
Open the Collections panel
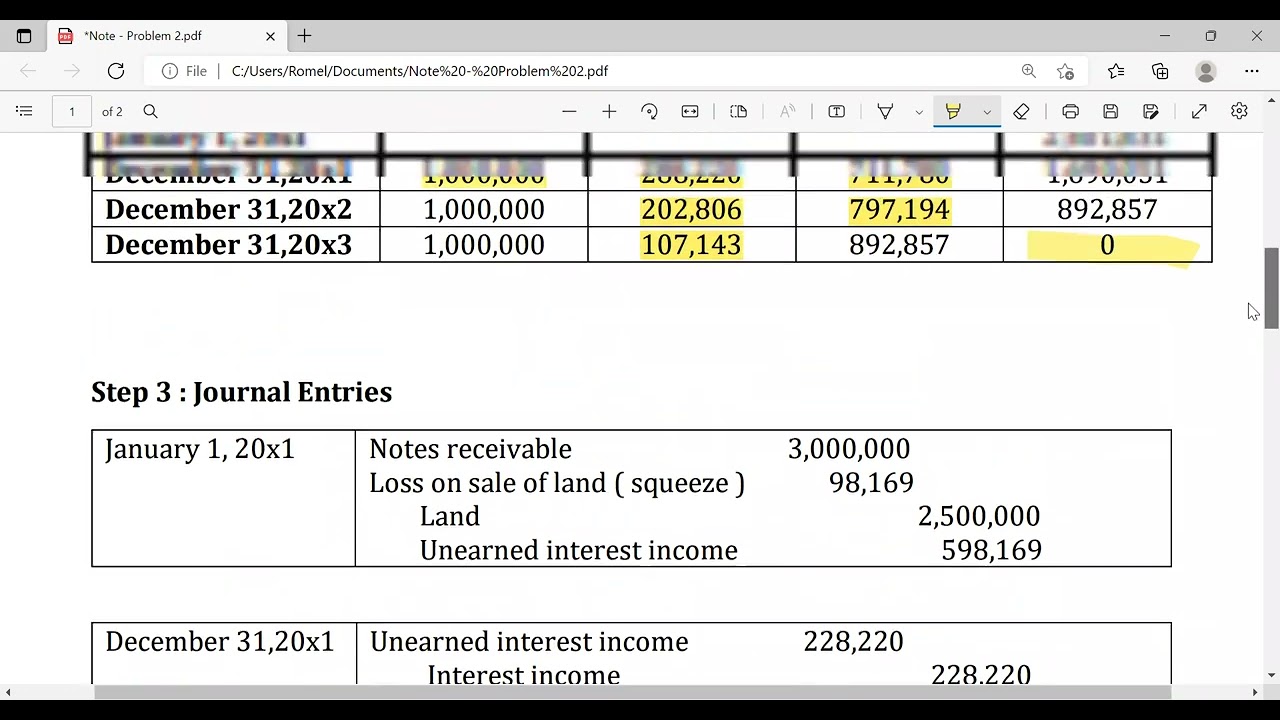pyautogui.click(x=1160, y=71)
